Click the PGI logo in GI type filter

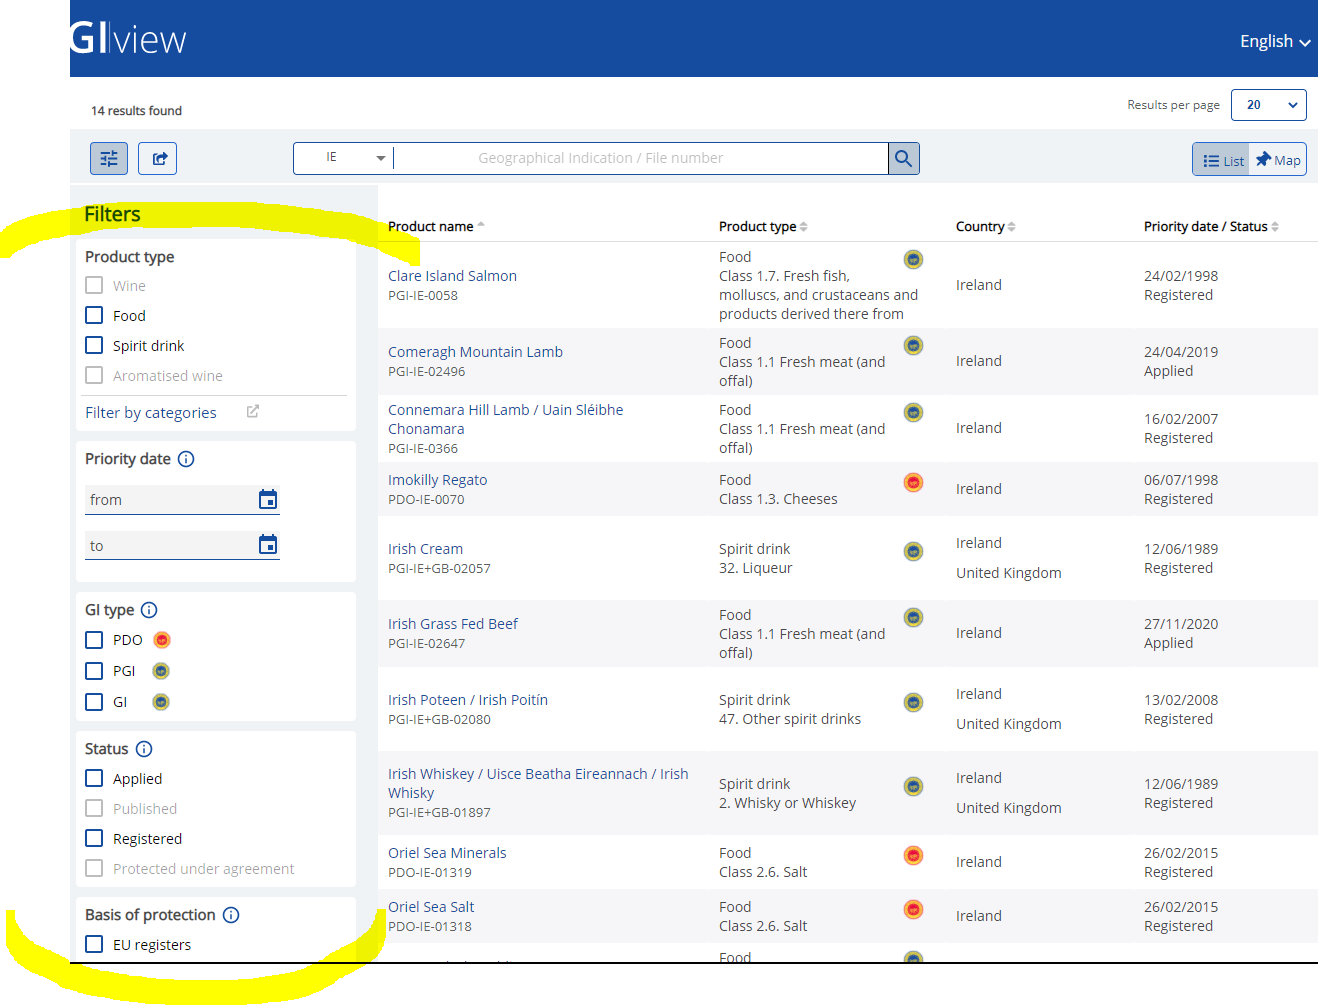click(x=161, y=671)
